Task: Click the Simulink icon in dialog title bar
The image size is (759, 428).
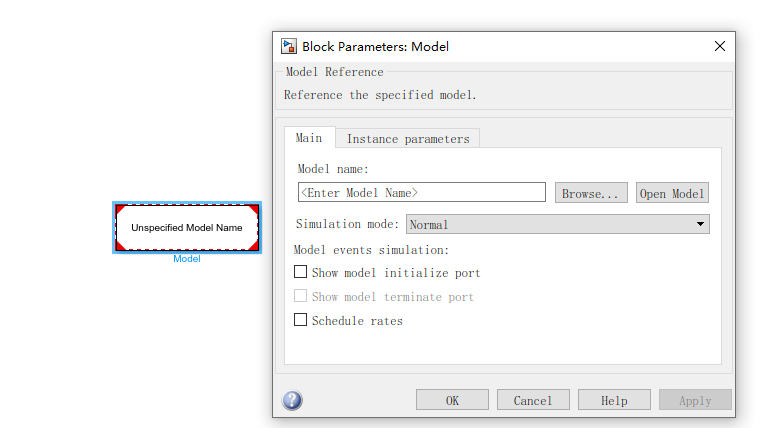Action: (x=289, y=46)
